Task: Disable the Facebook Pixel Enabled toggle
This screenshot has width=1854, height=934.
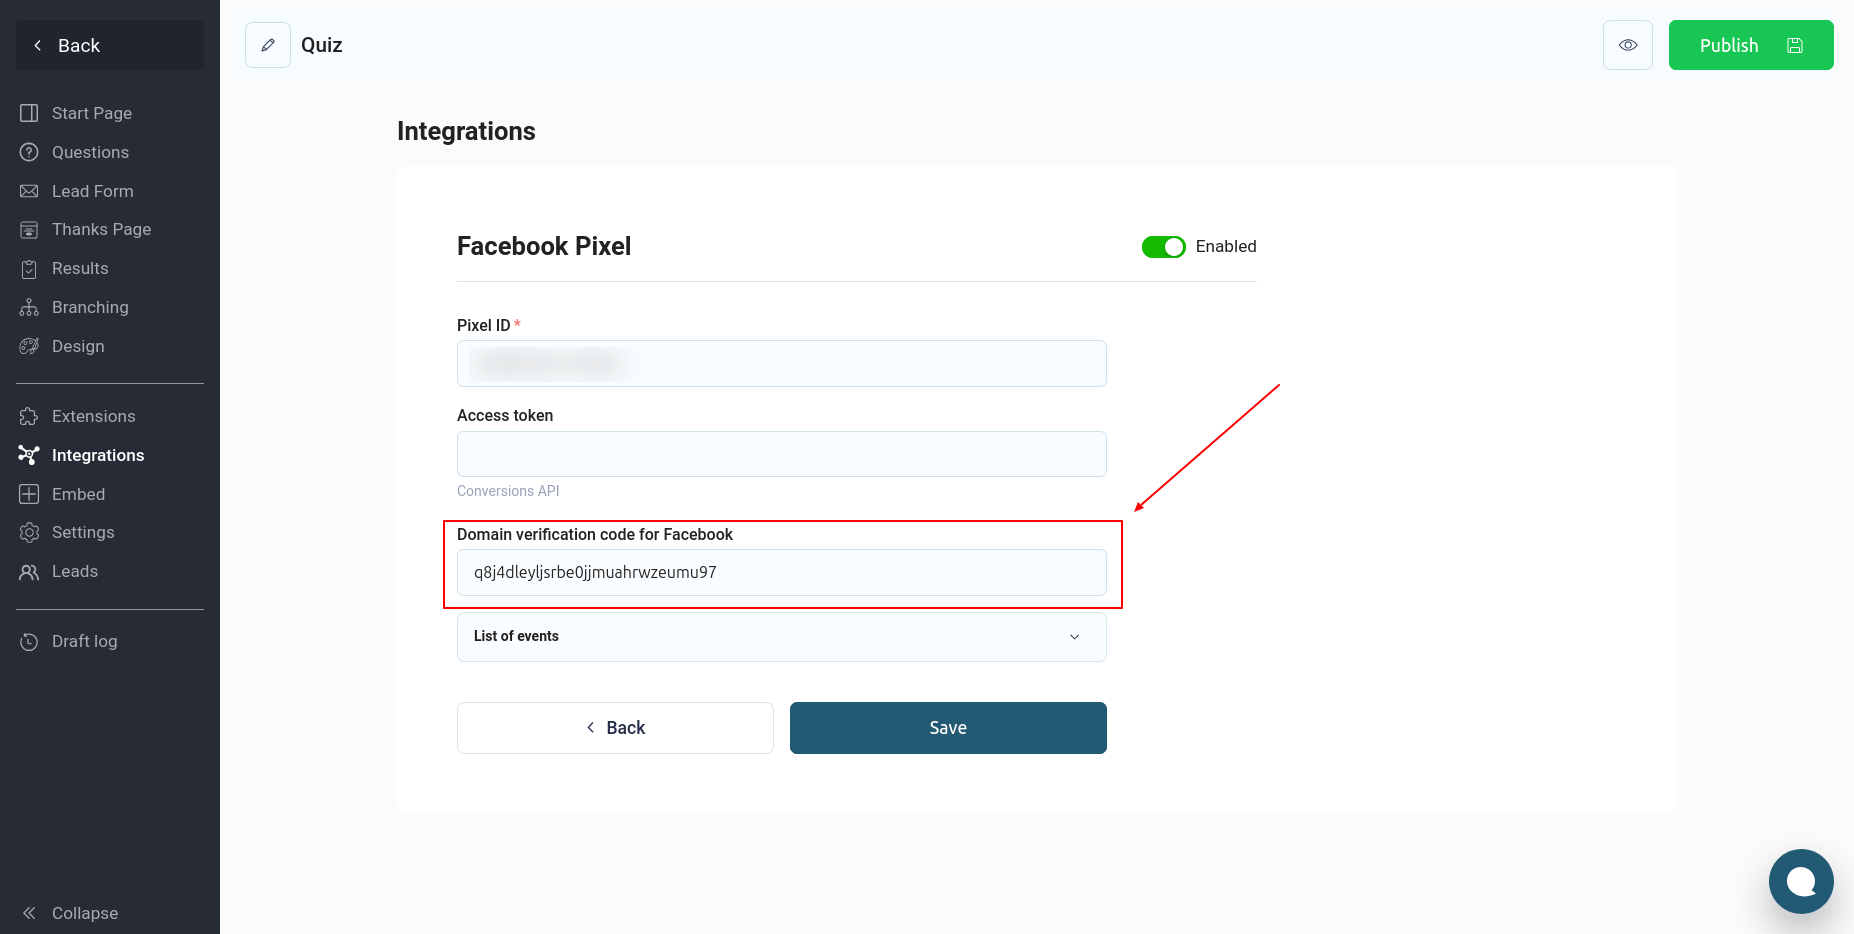Action: pos(1164,247)
